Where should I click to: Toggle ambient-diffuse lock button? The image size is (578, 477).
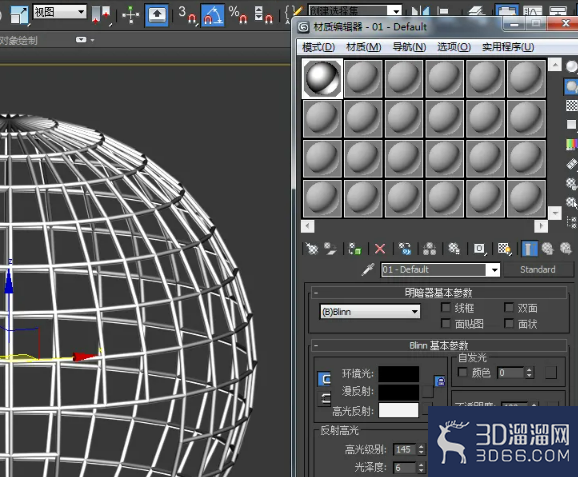439,381
